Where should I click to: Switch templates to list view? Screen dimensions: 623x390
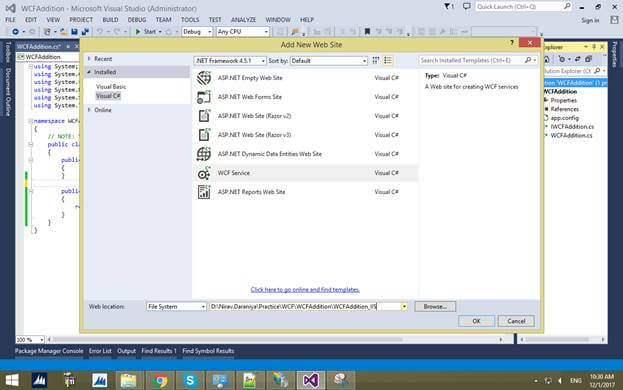388,60
